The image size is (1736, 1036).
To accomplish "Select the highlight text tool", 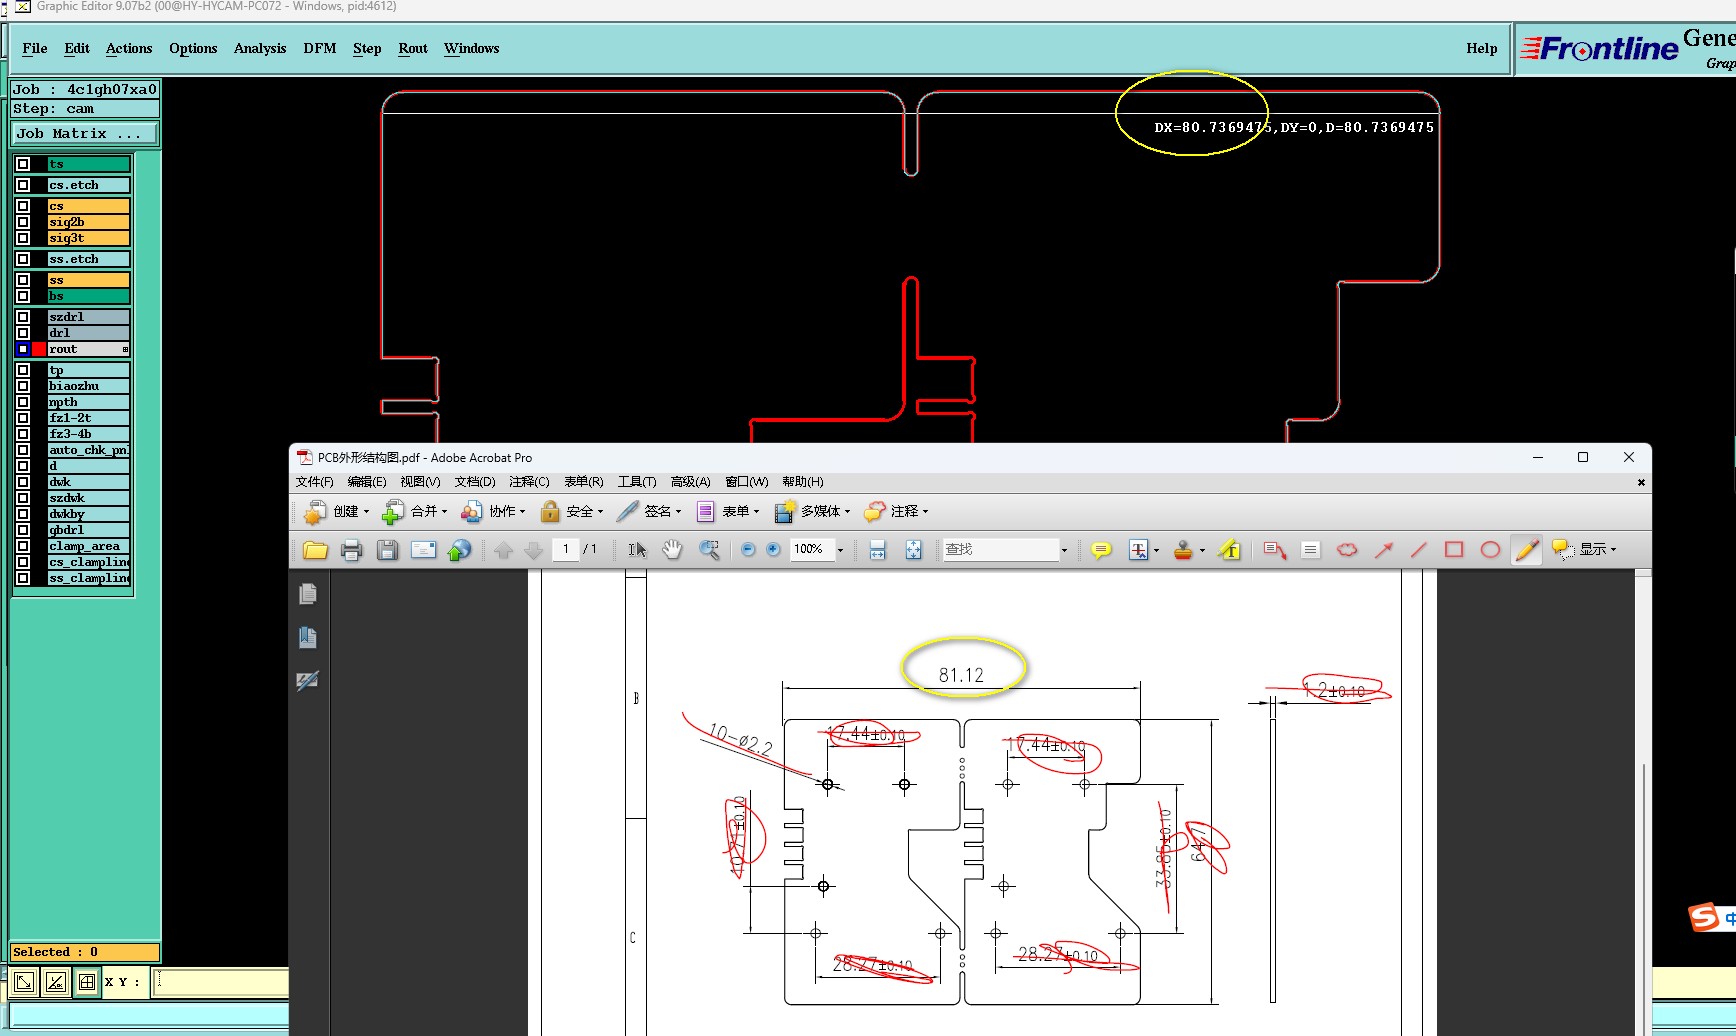I will click(1230, 550).
